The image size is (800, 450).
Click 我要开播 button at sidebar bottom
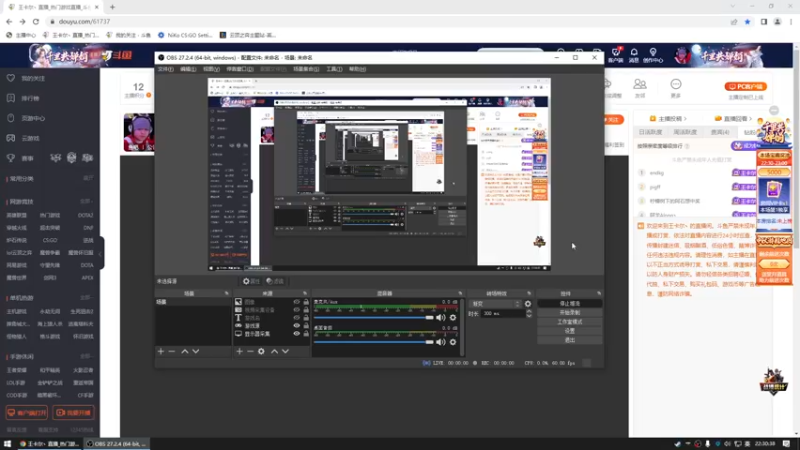(x=74, y=412)
